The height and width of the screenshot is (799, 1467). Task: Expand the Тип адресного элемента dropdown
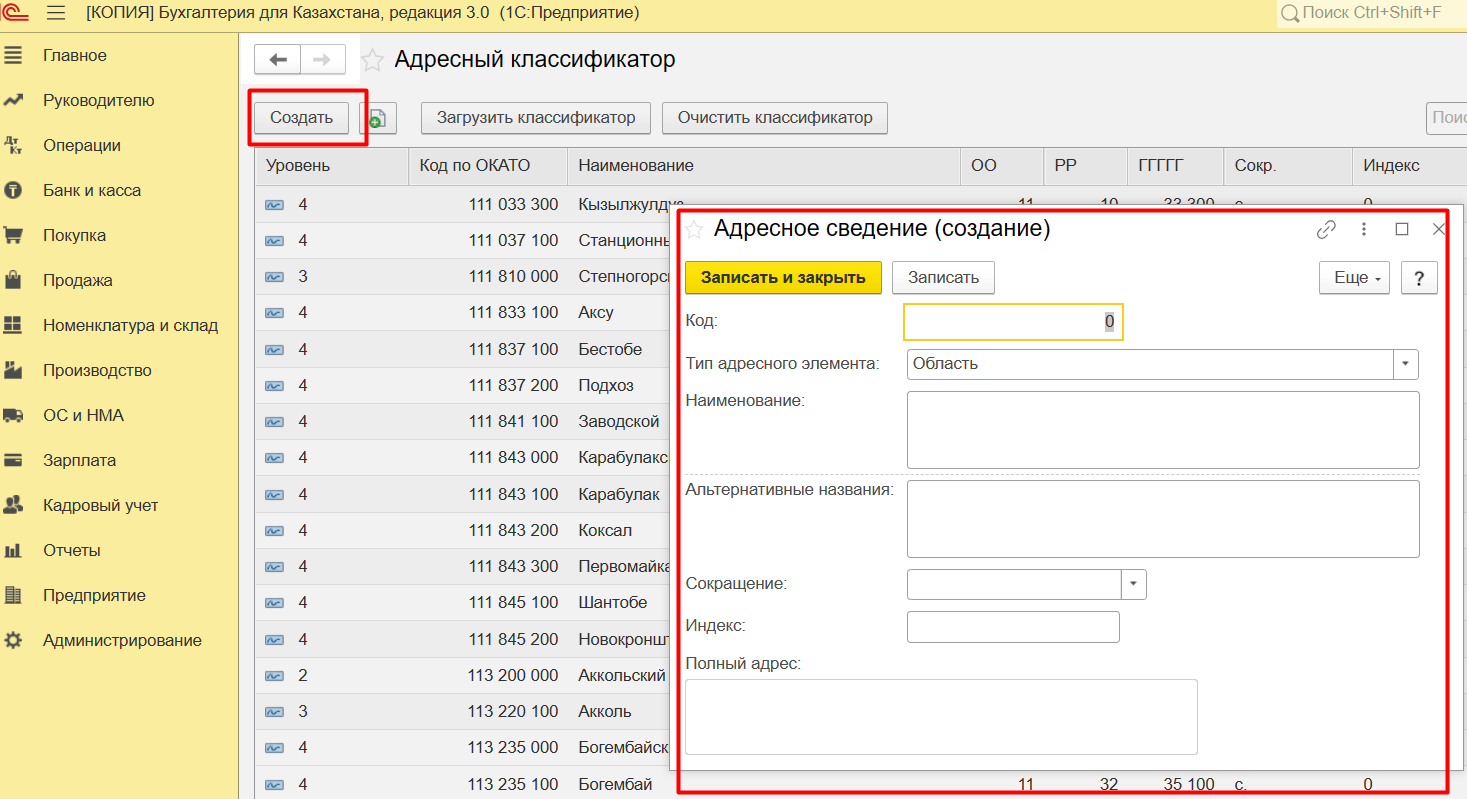(x=1406, y=364)
